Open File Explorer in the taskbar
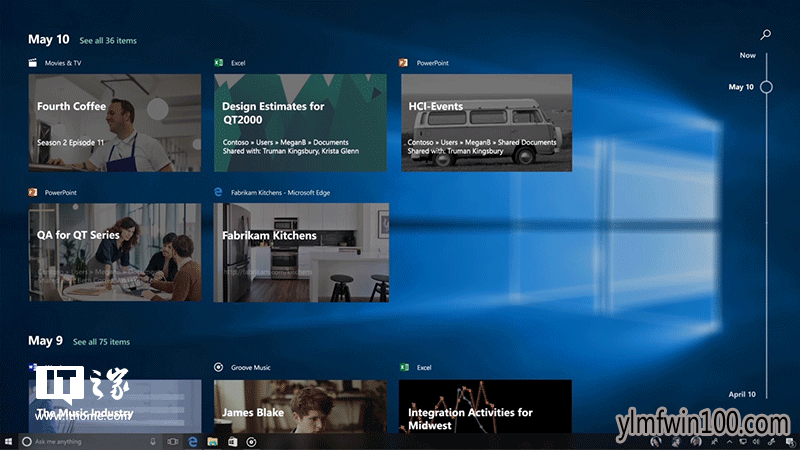This screenshot has width=800, height=450. point(213,442)
